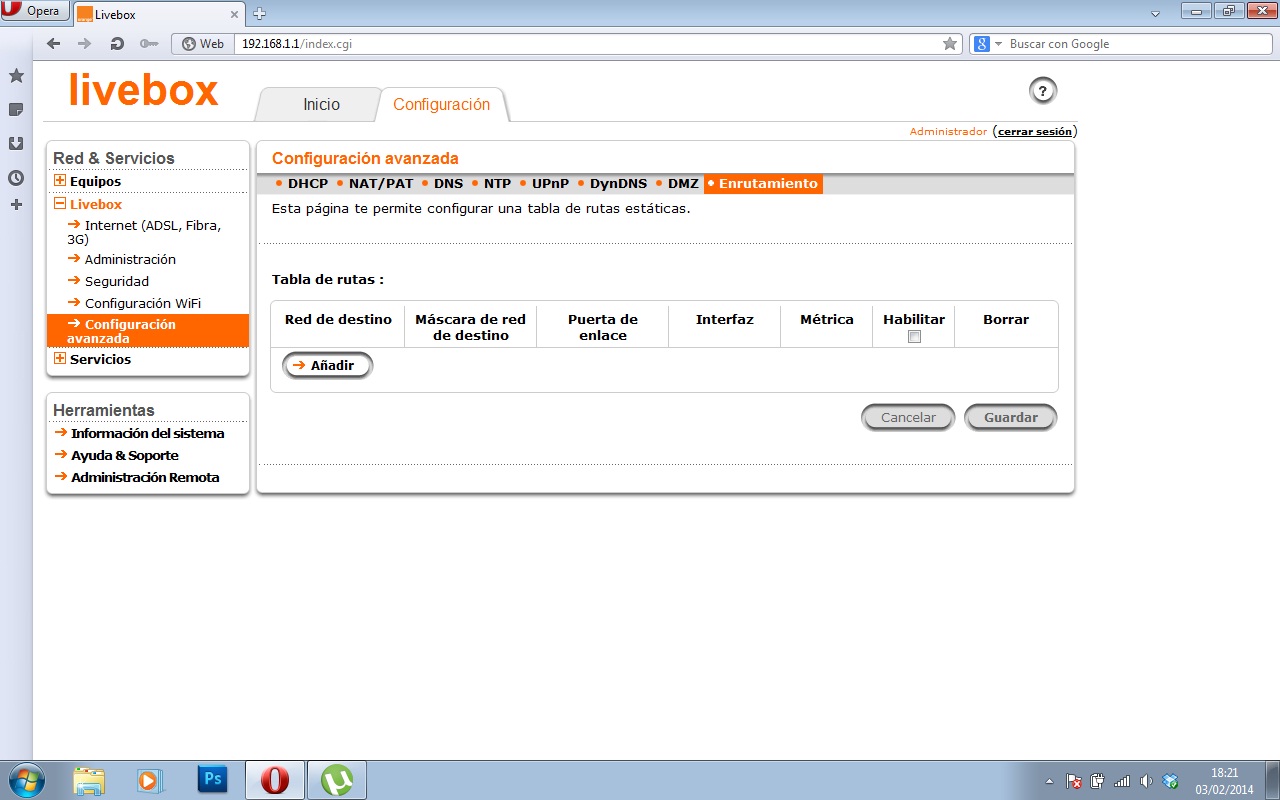Switch to the Inicio tab

321,105
